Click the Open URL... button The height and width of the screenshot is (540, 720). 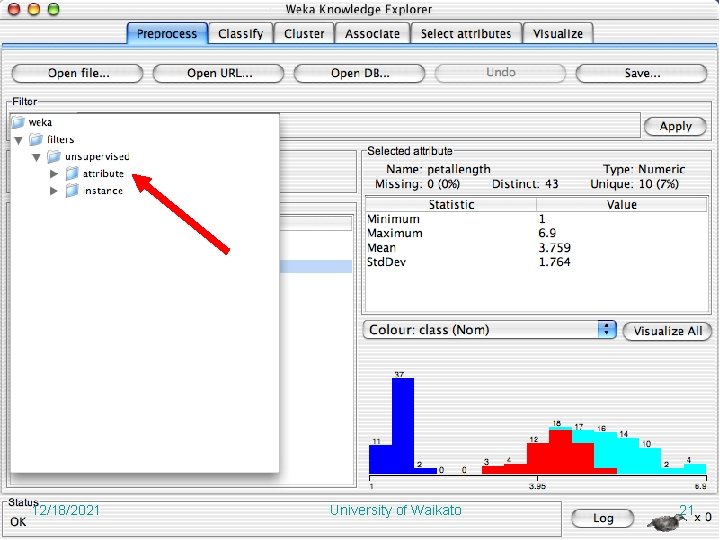click(x=219, y=73)
